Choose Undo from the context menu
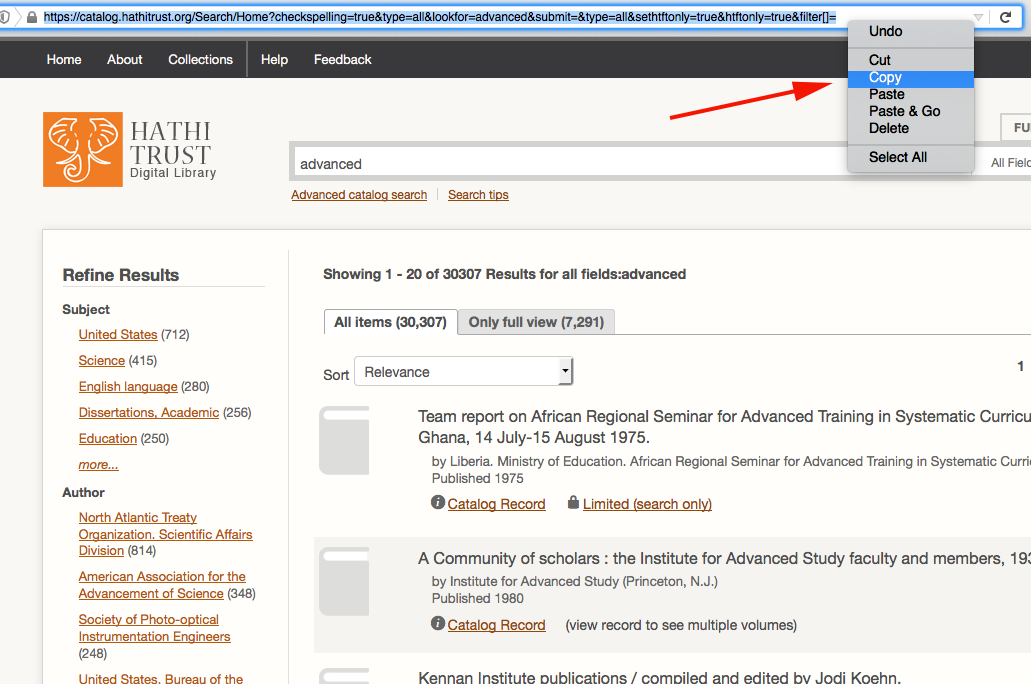Viewport: 1031px width, 684px height. pyautogui.click(x=911, y=31)
